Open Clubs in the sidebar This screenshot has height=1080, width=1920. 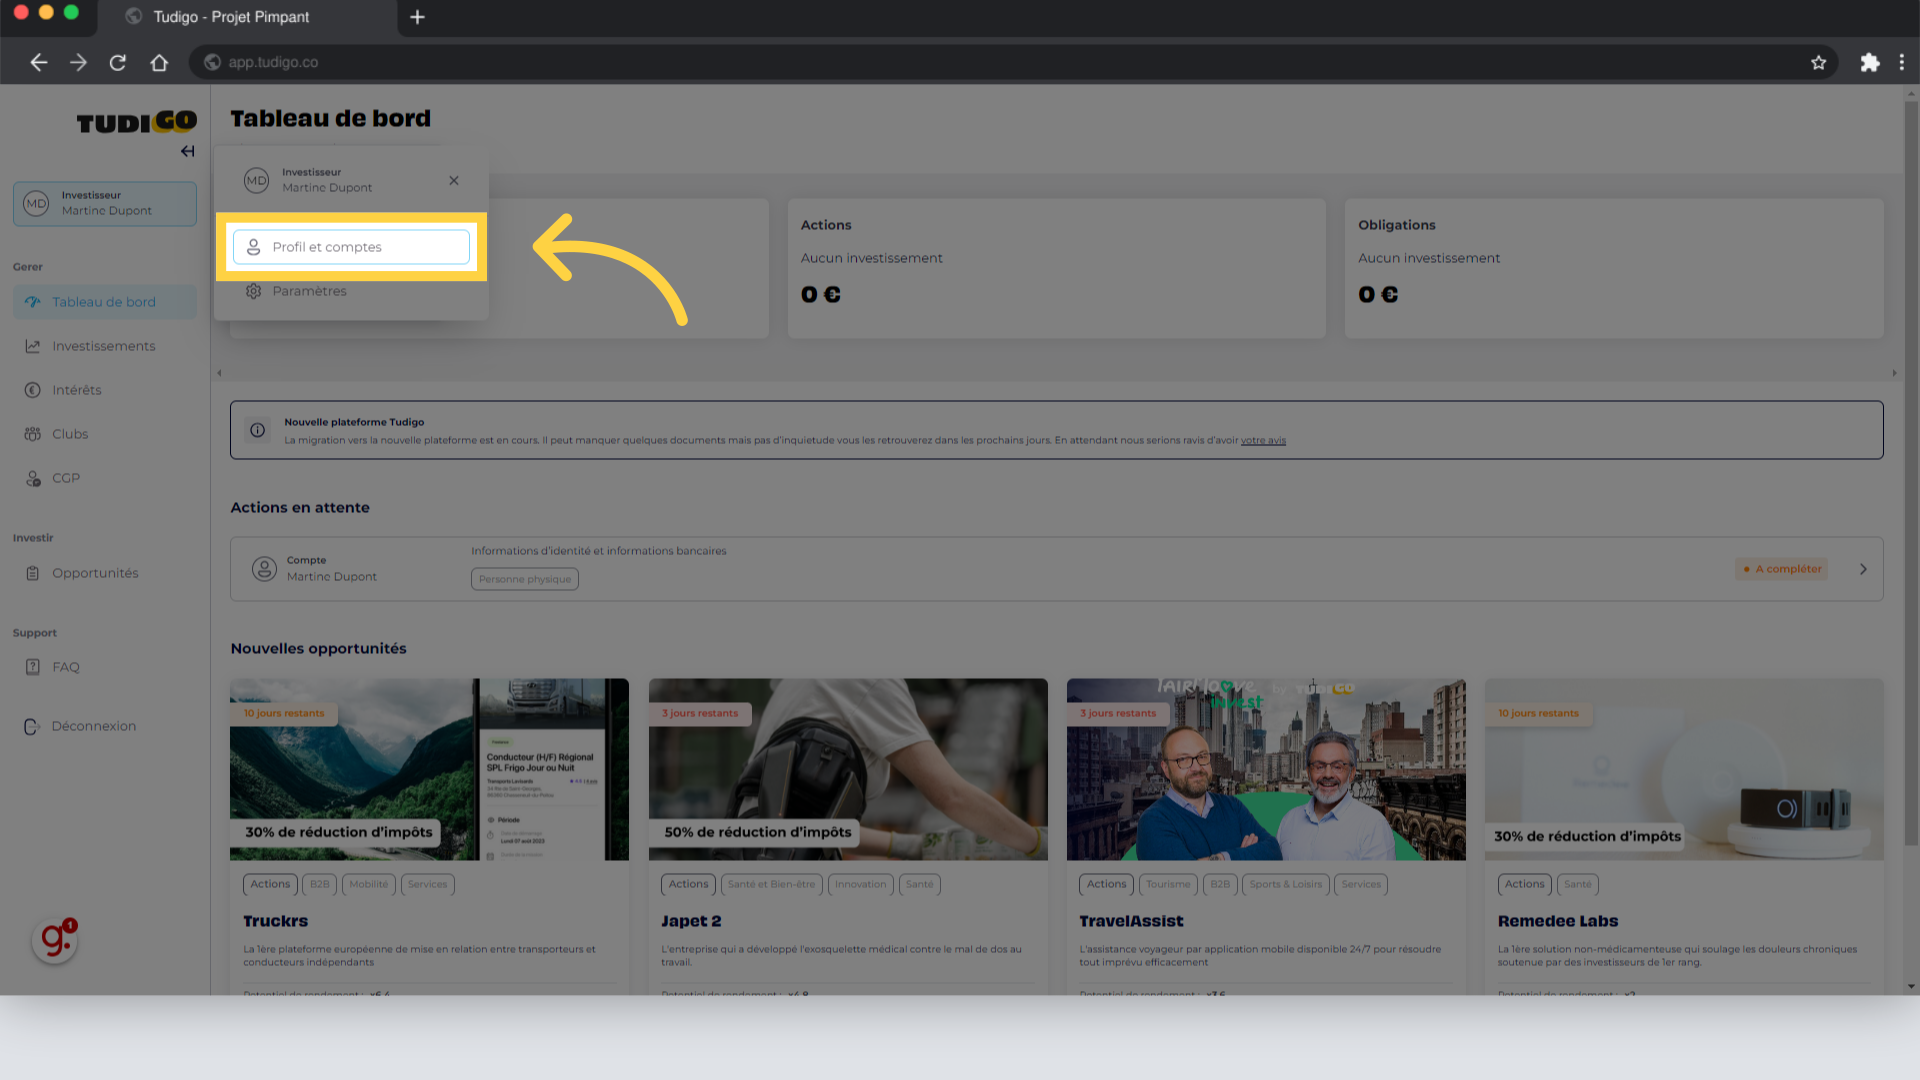point(105,434)
